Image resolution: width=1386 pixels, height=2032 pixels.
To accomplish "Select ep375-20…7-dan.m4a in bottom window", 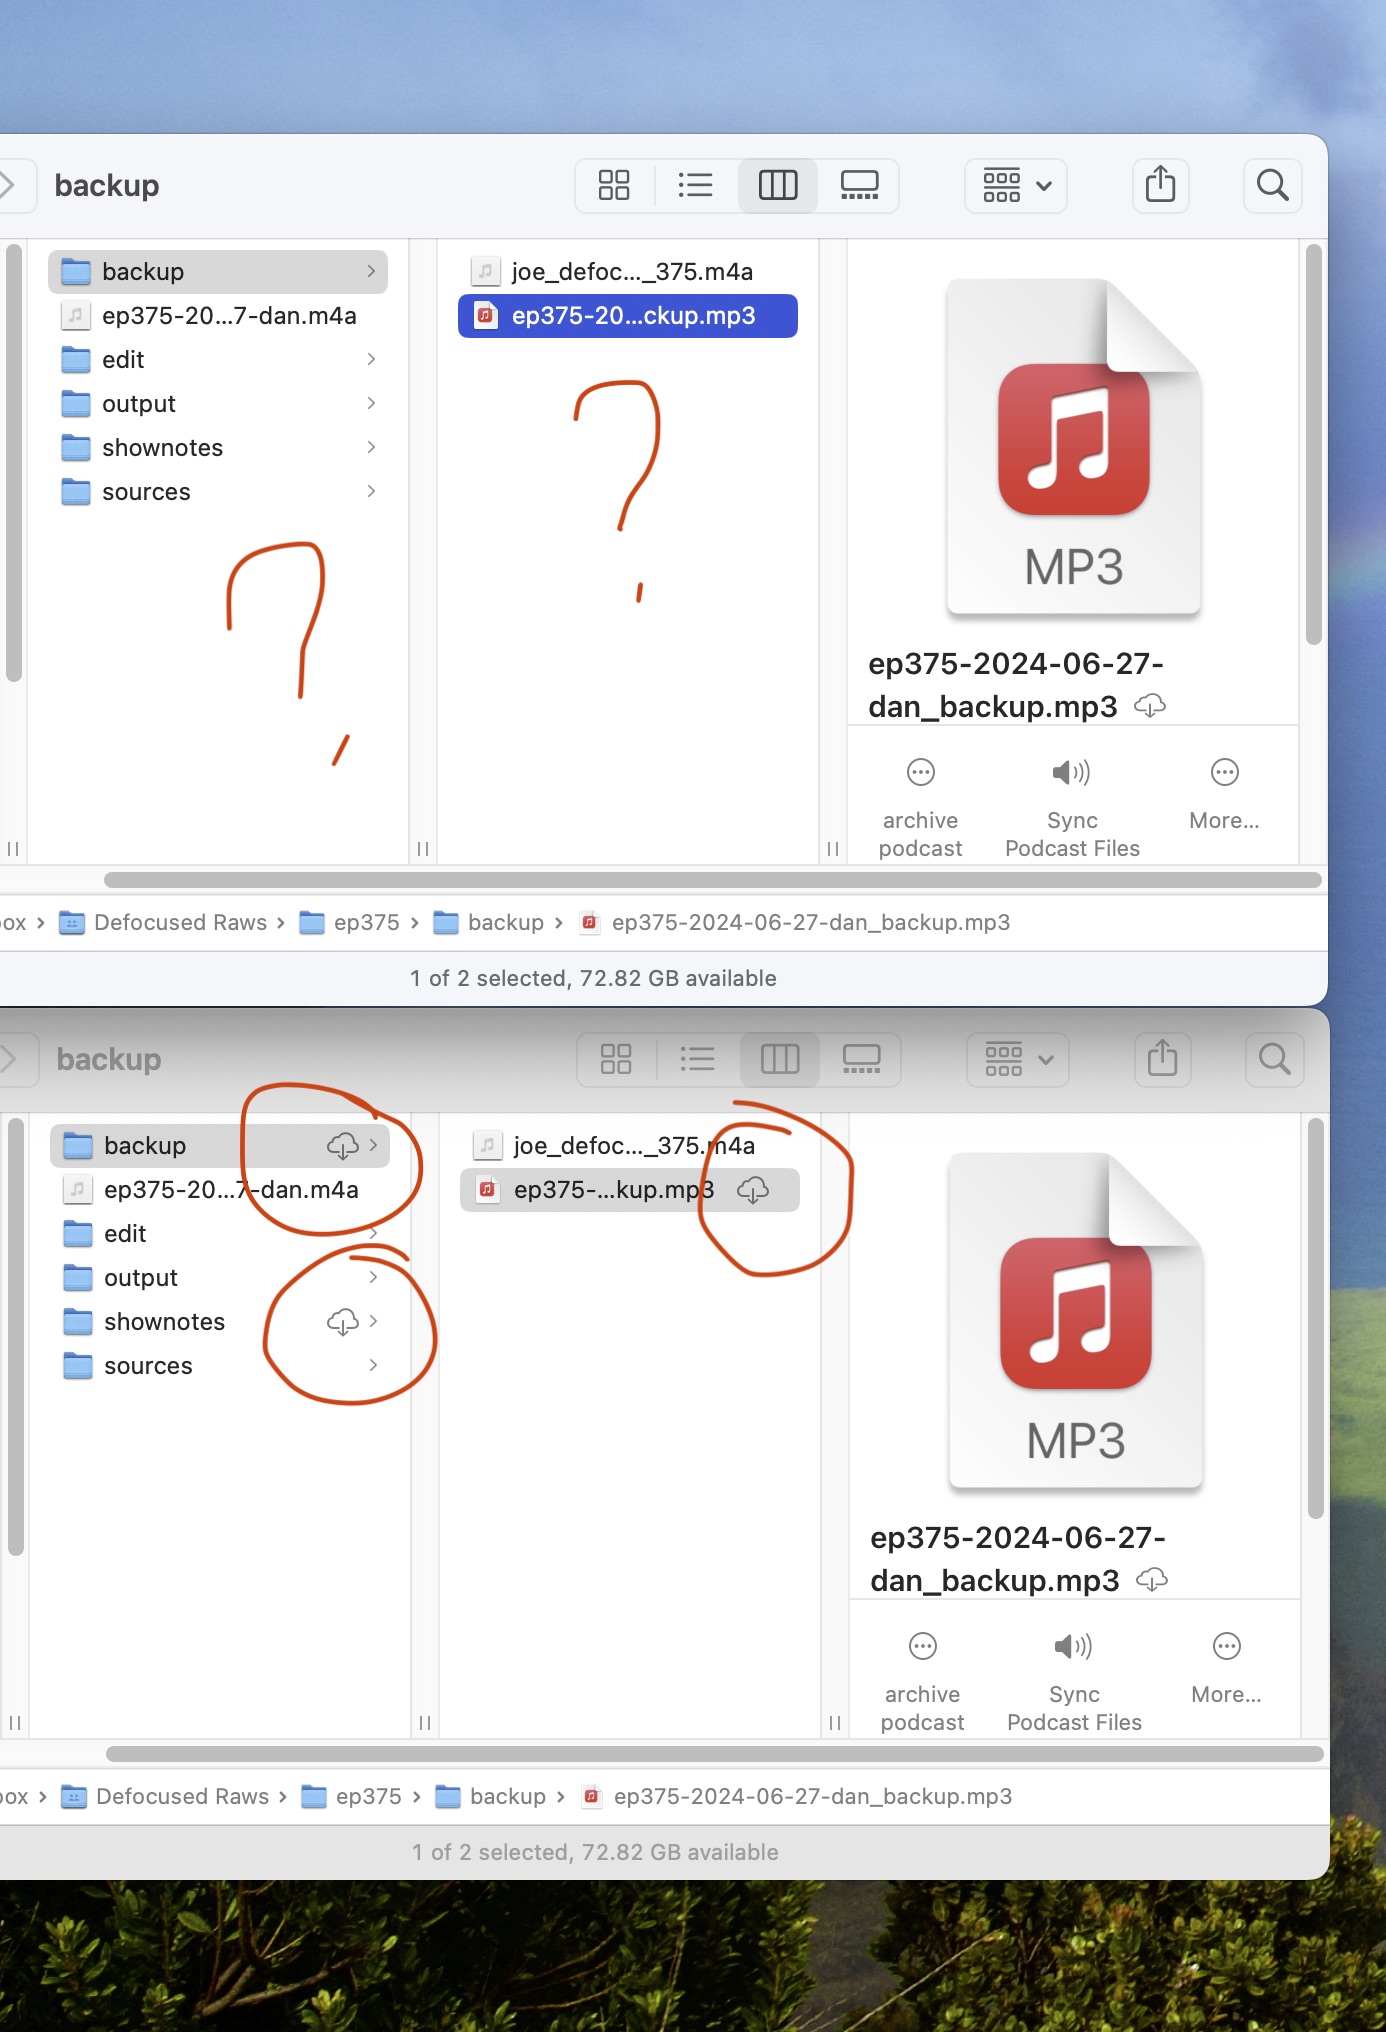I will pos(220,1190).
